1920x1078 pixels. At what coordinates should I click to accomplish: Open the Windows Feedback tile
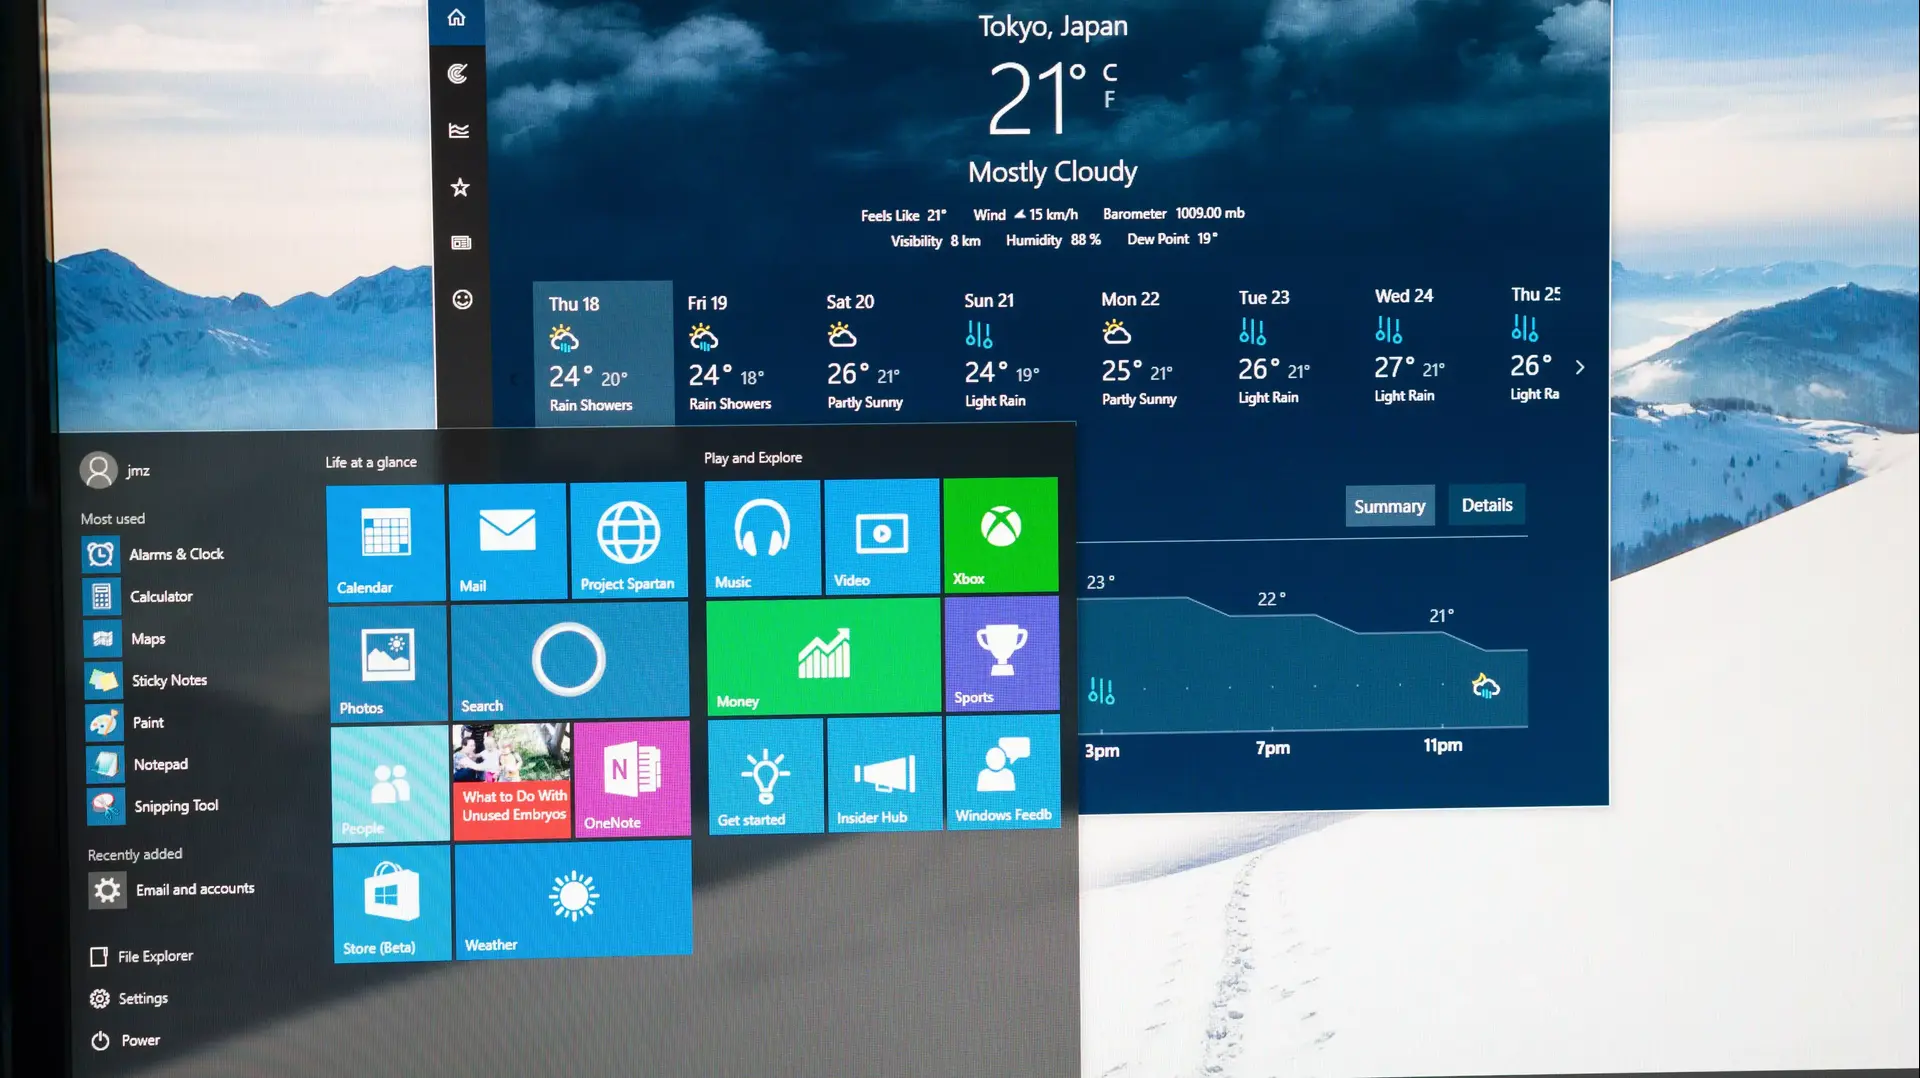coord(1004,772)
